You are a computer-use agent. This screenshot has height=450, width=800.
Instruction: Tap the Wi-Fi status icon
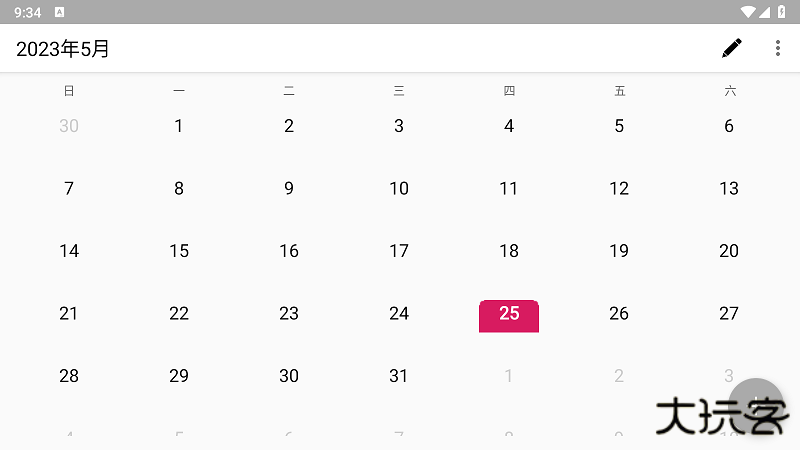(747, 12)
